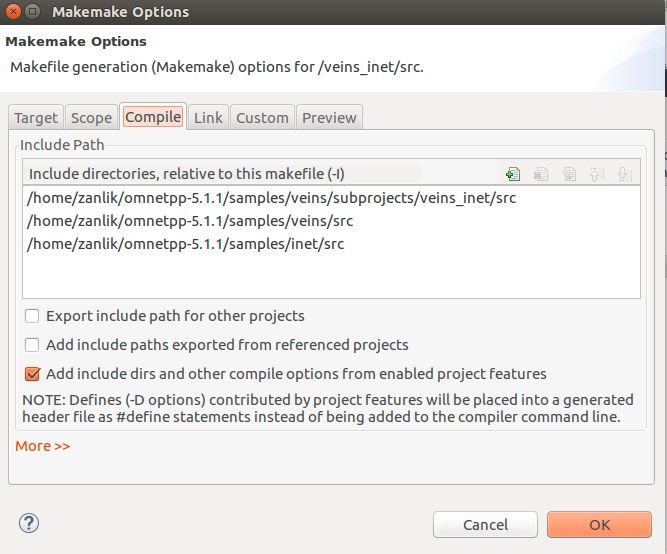Viewport: 667px width, 554px height.
Task: Enable Export include path for other projects
Action: 33,316
